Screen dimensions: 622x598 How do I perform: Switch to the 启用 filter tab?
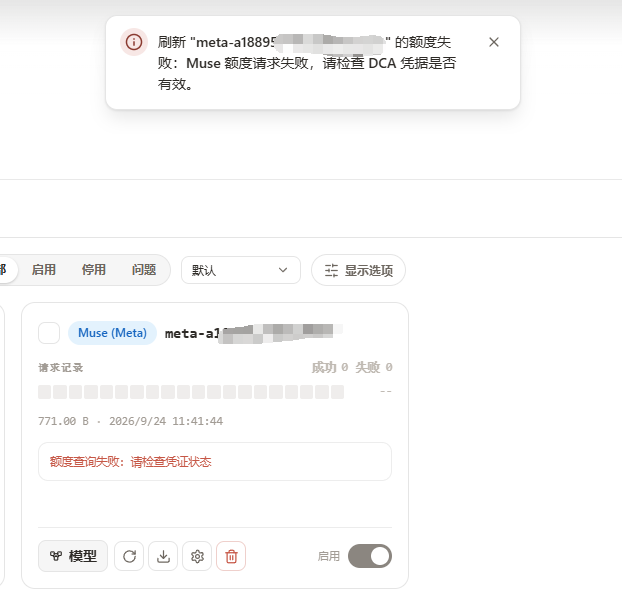coord(44,270)
